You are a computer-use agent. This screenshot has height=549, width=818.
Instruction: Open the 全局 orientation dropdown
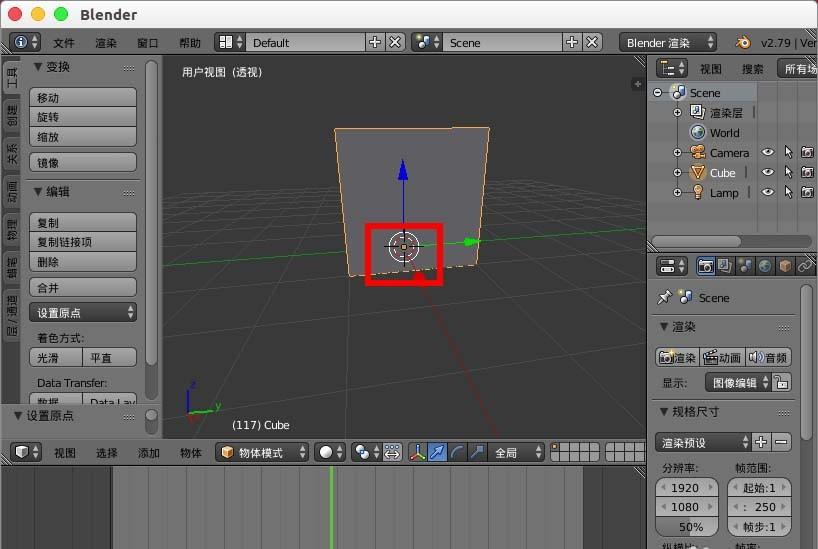pos(516,452)
